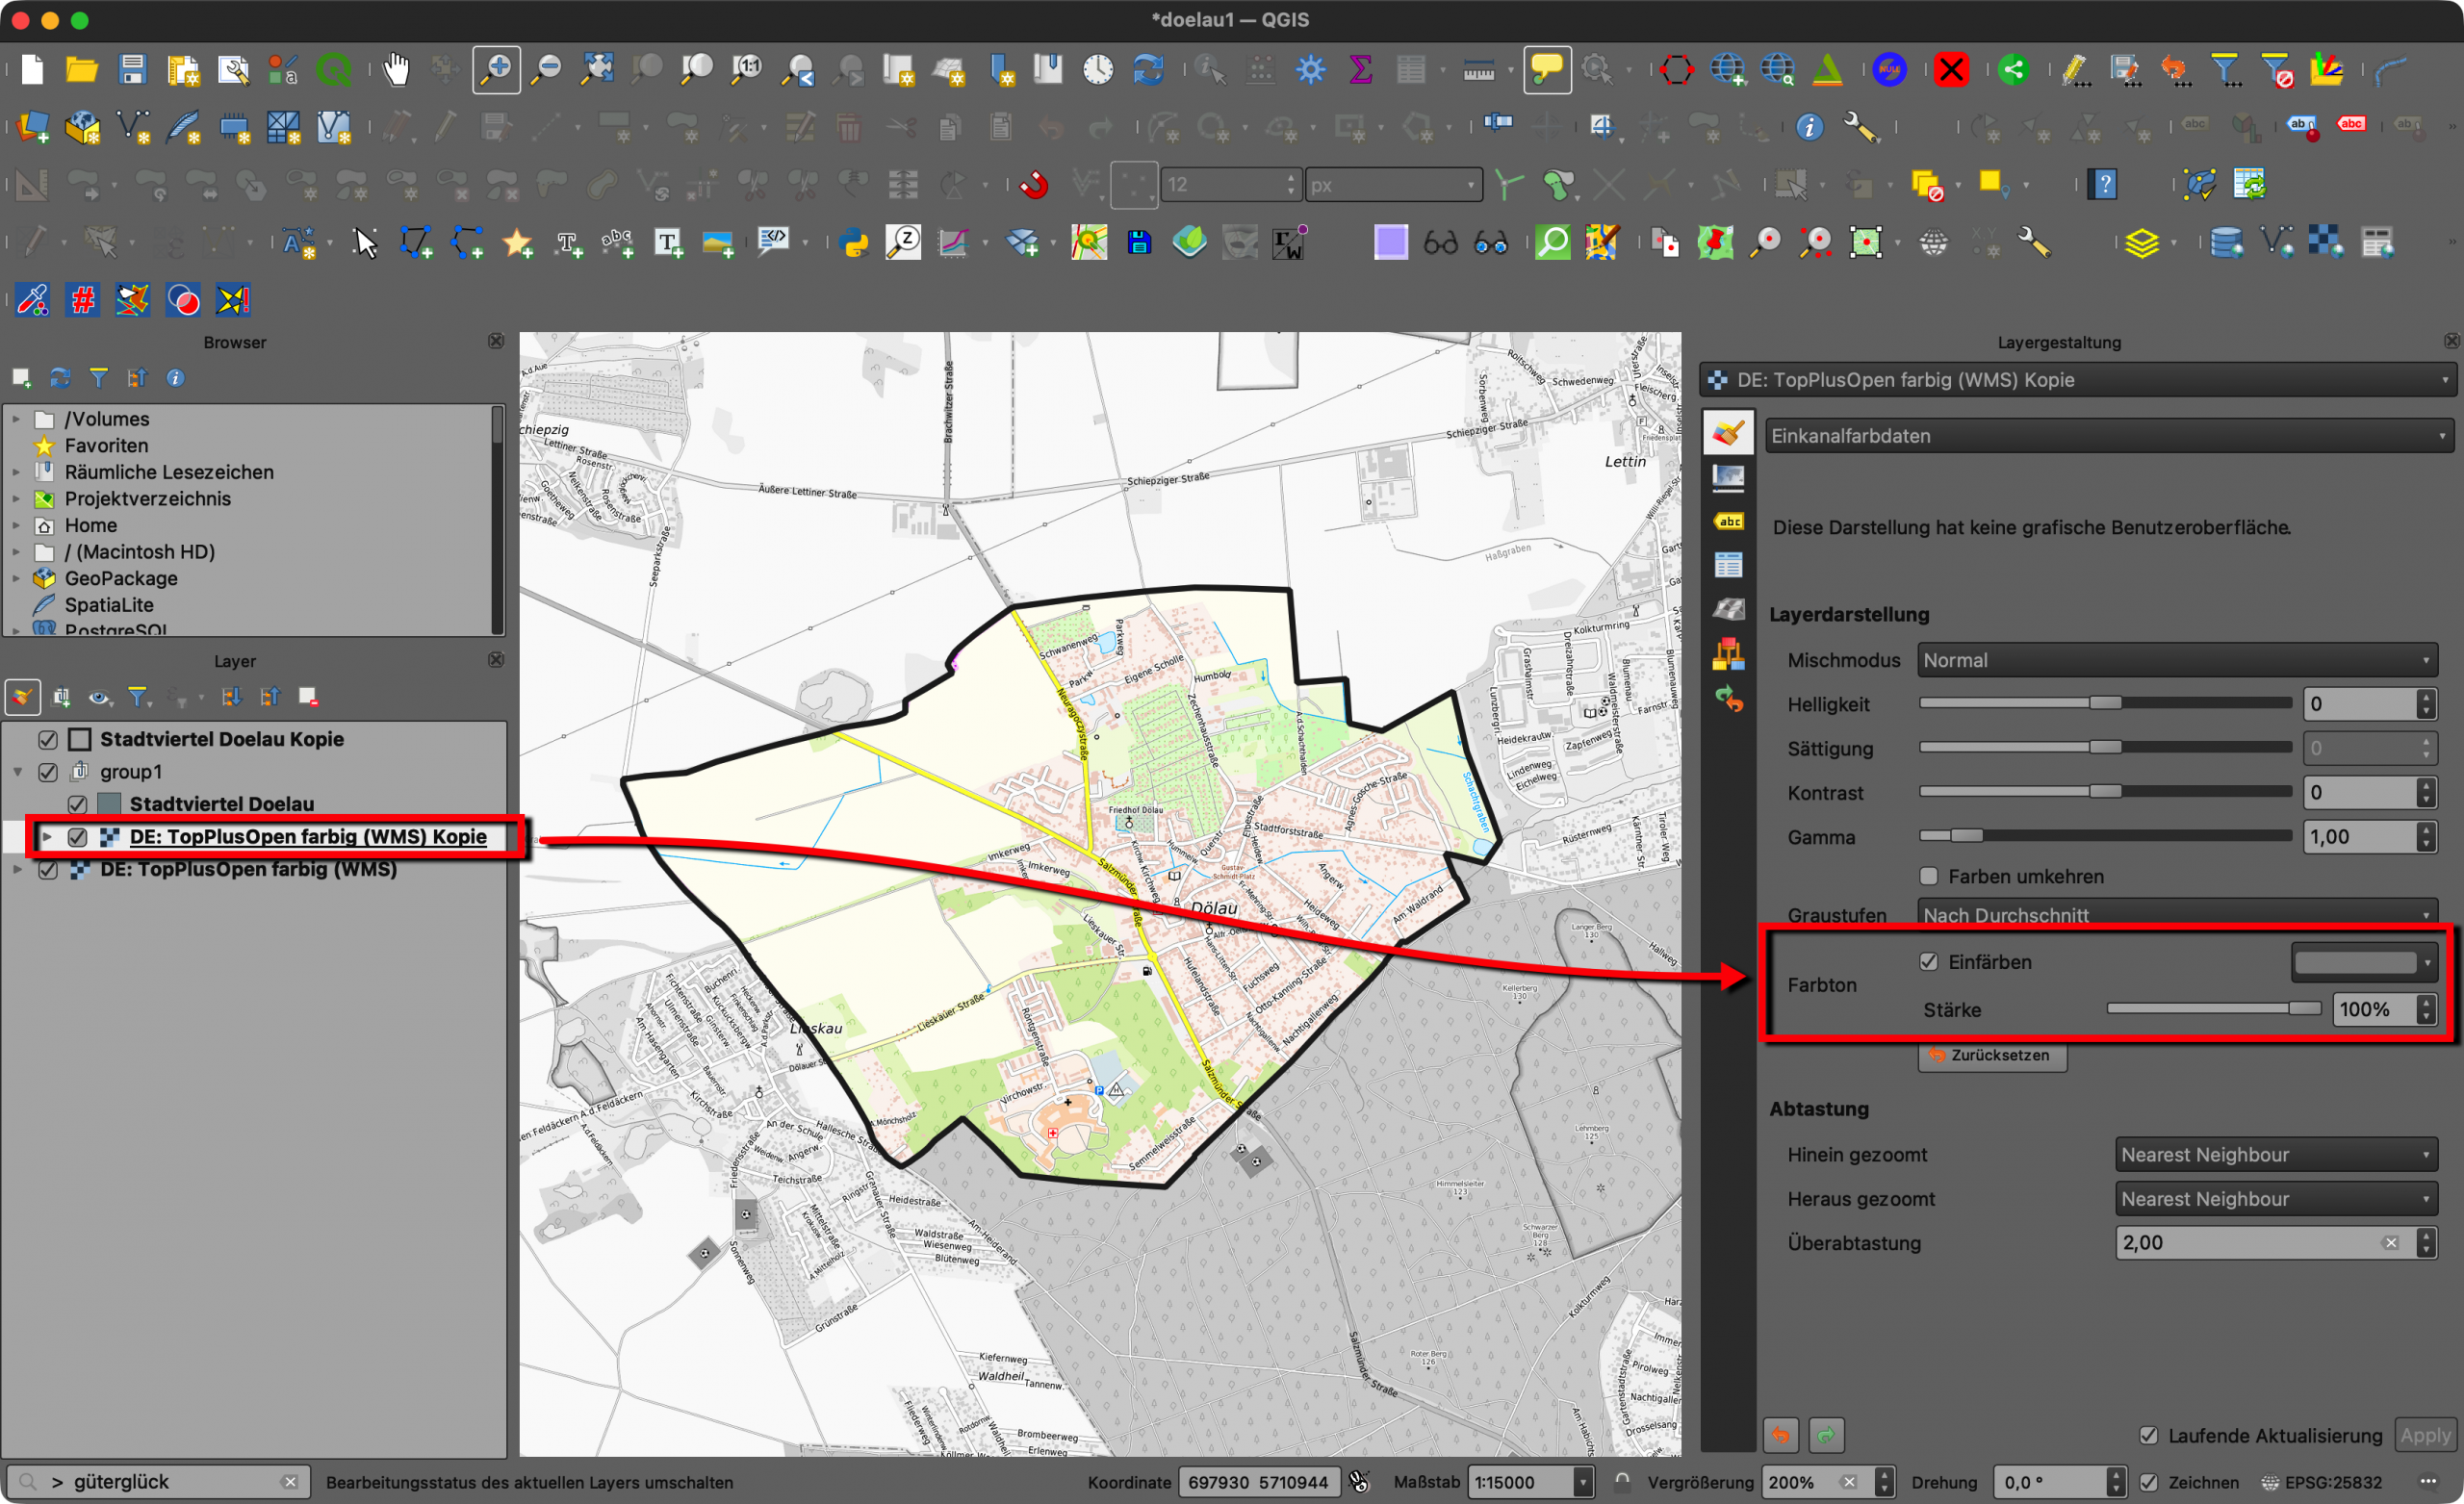Activate the Zoom Out magnifier tool
Image resolution: width=2464 pixels, height=1504 pixels.
[x=547, y=70]
